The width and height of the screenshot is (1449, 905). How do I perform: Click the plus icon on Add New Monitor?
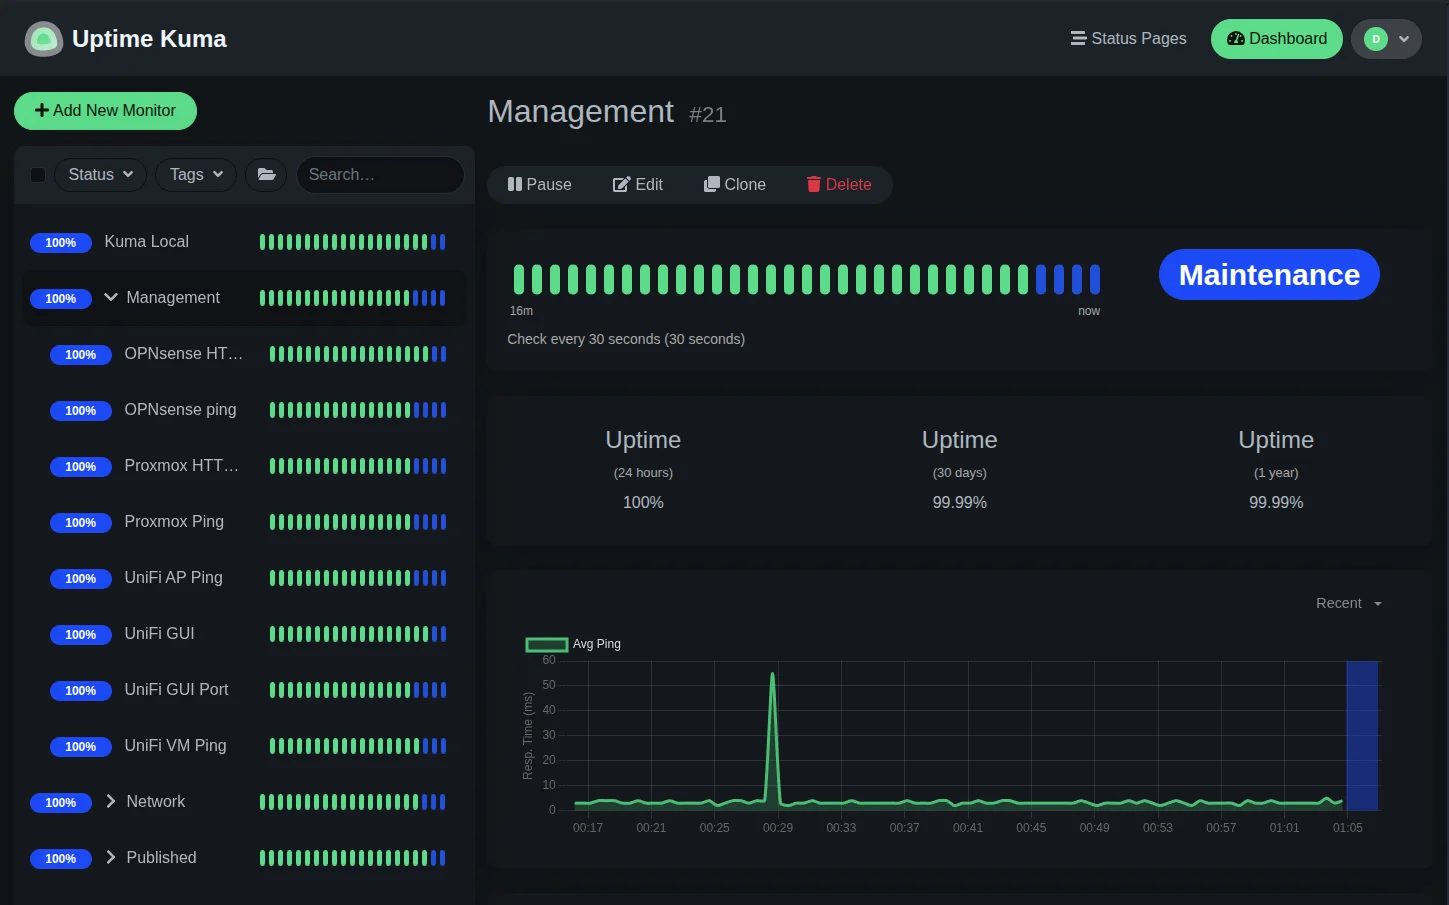click(41, 110)
